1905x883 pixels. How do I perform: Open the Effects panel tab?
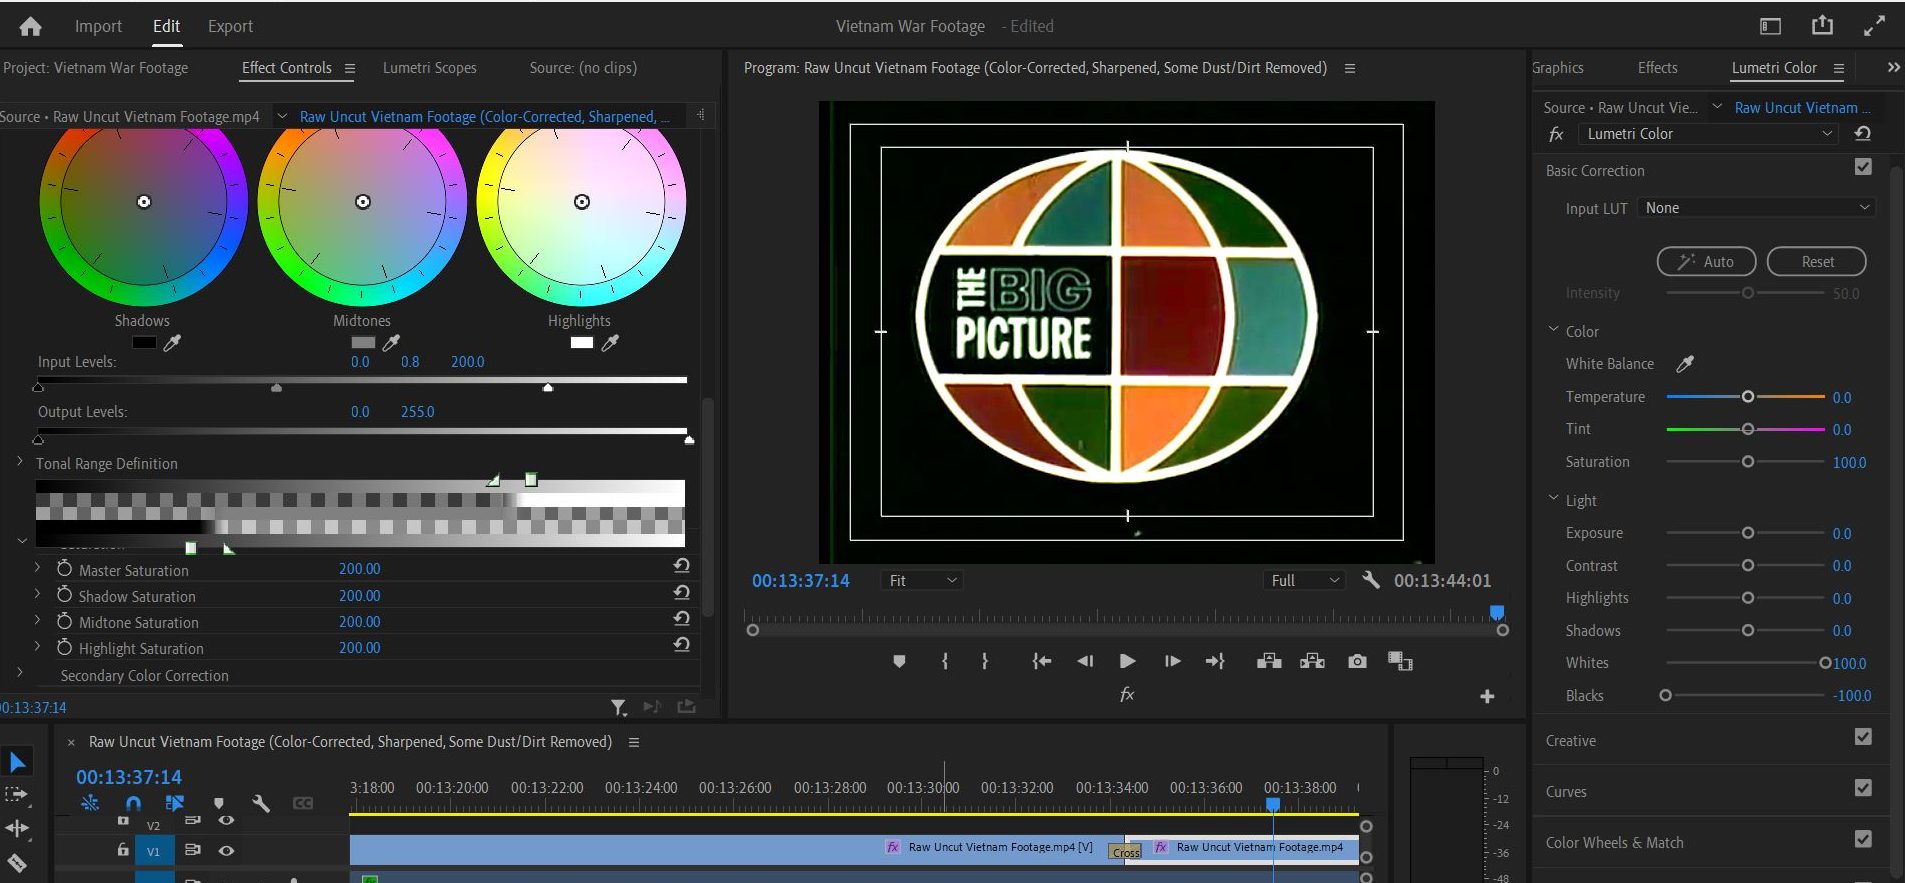[1657, 68]
